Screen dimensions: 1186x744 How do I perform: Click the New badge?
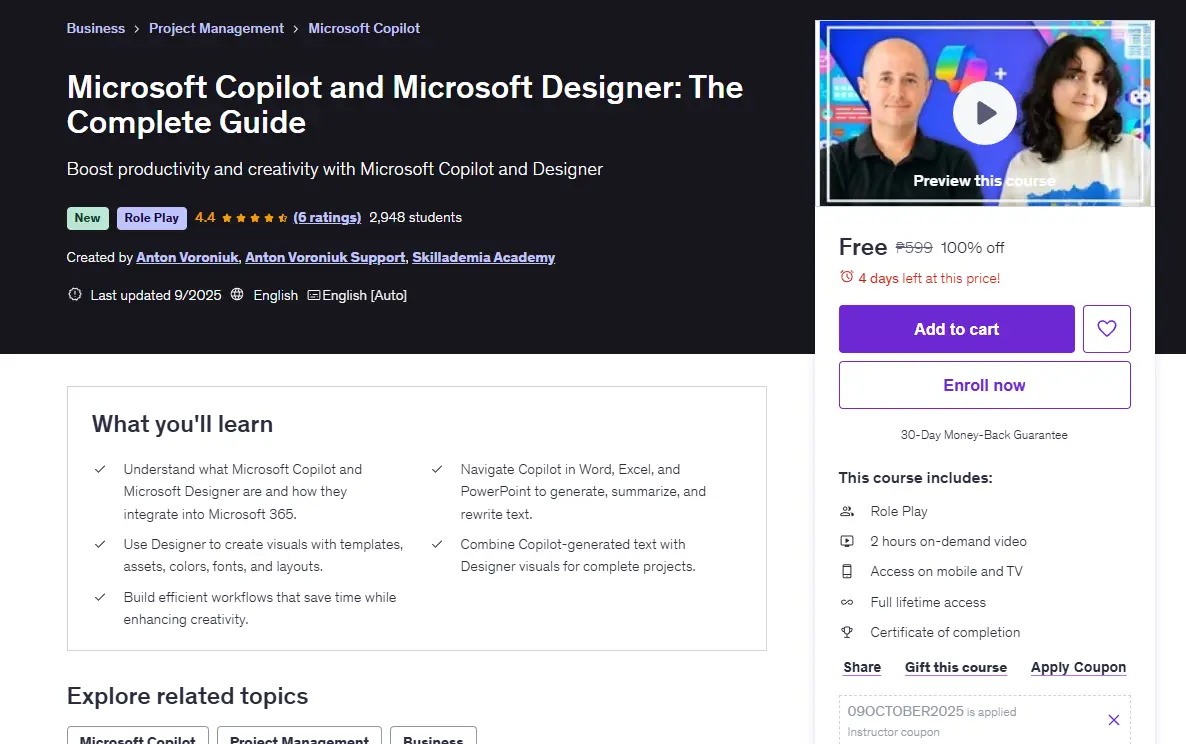88,218
